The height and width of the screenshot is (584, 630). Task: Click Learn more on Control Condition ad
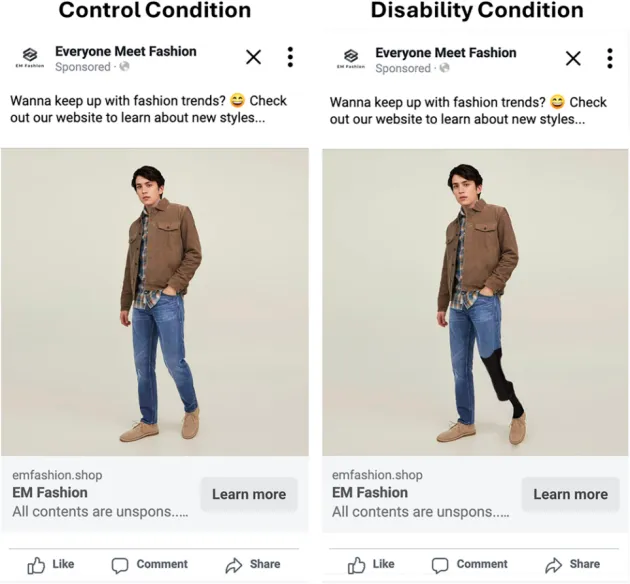[x=249, y=494]
